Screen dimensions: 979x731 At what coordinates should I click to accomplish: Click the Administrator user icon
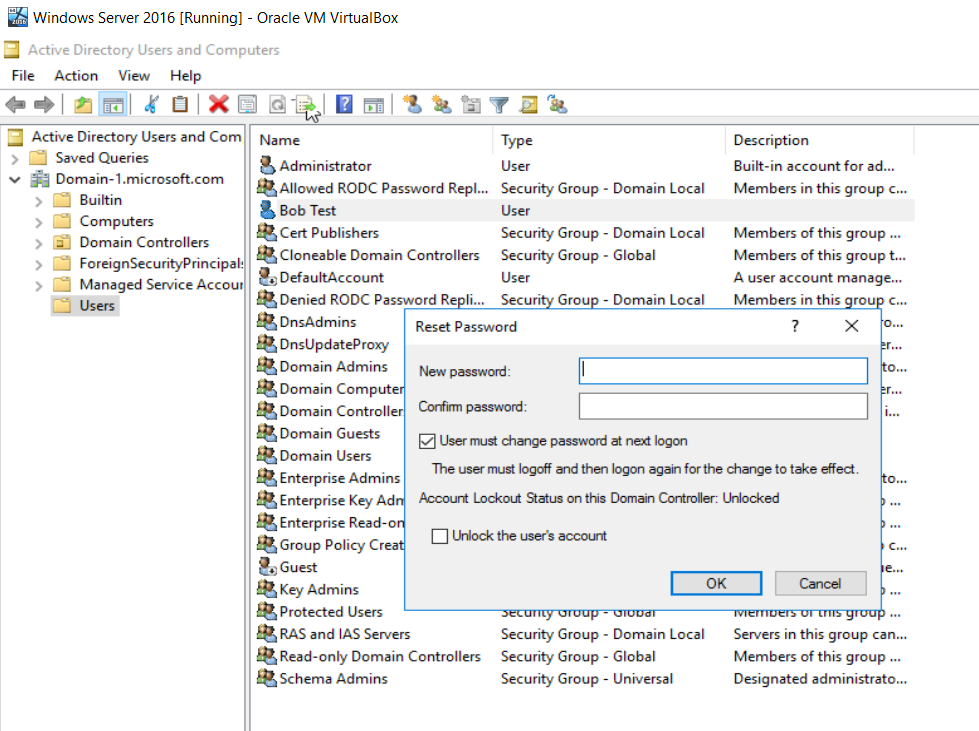pyautogui.click(x=267, y=165)
